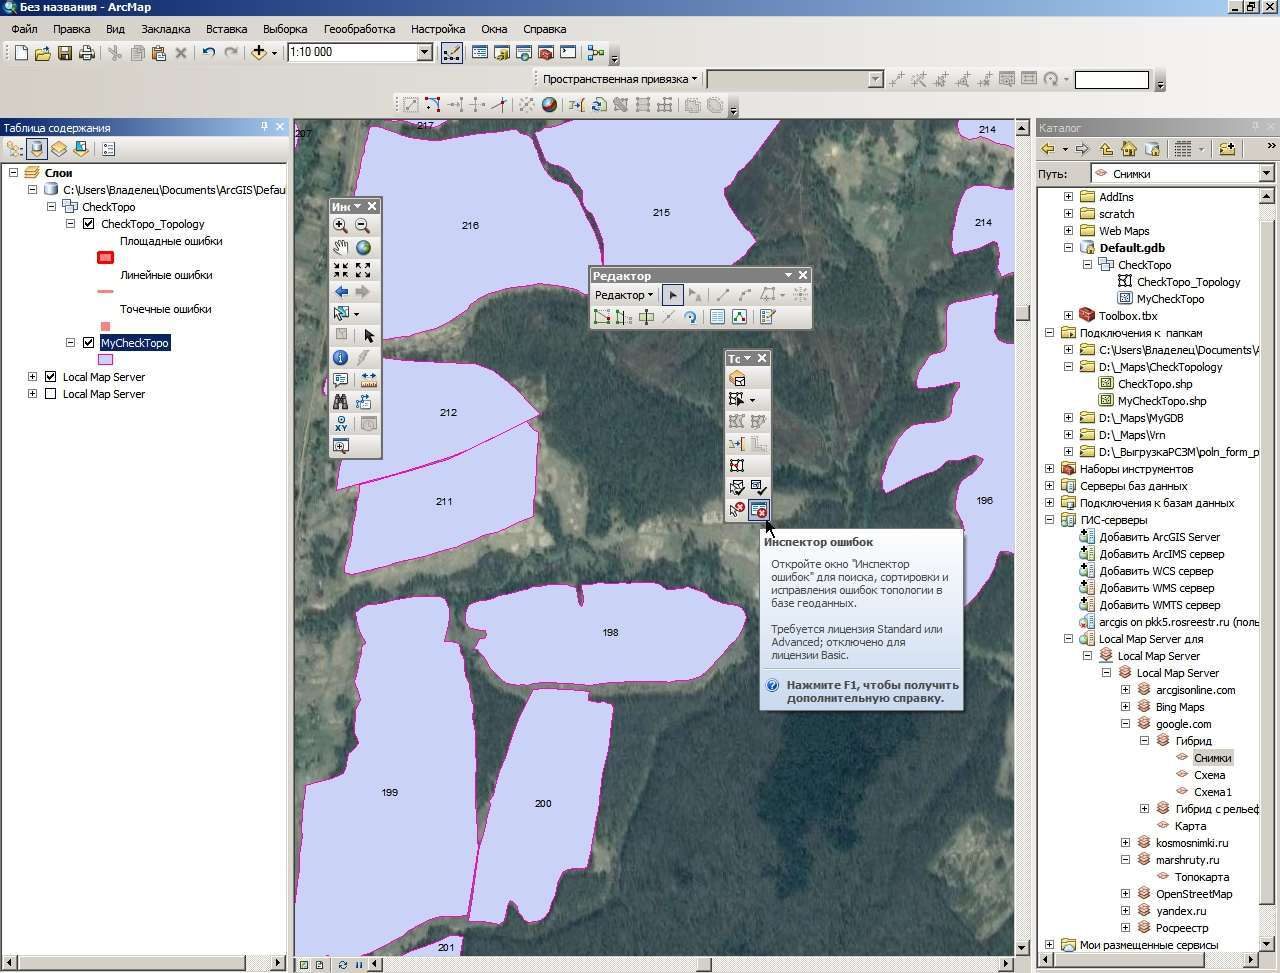Select Росреестр in the catalog tree
The width and height of the screenshot is (1280, 973).
[x=1182, y=928]
